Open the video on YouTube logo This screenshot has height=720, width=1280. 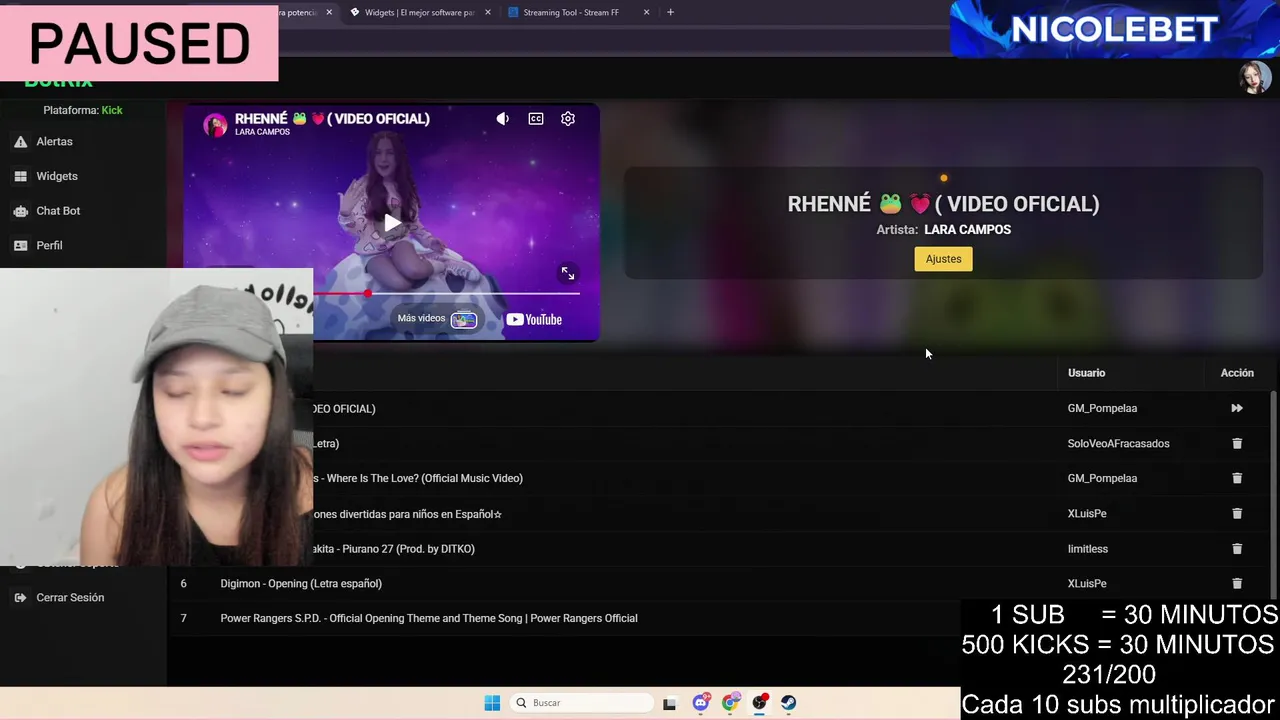coord(534,320)
